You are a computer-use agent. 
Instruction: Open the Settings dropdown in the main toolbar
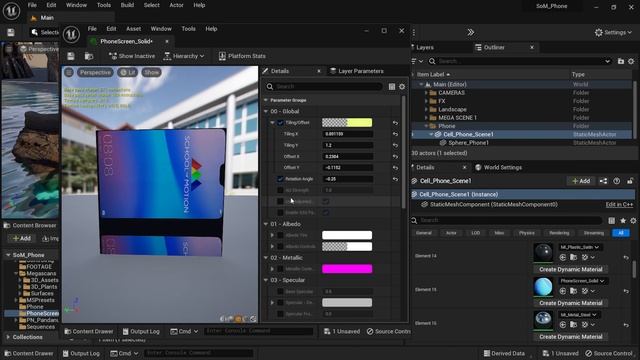[x=613, y=32]
